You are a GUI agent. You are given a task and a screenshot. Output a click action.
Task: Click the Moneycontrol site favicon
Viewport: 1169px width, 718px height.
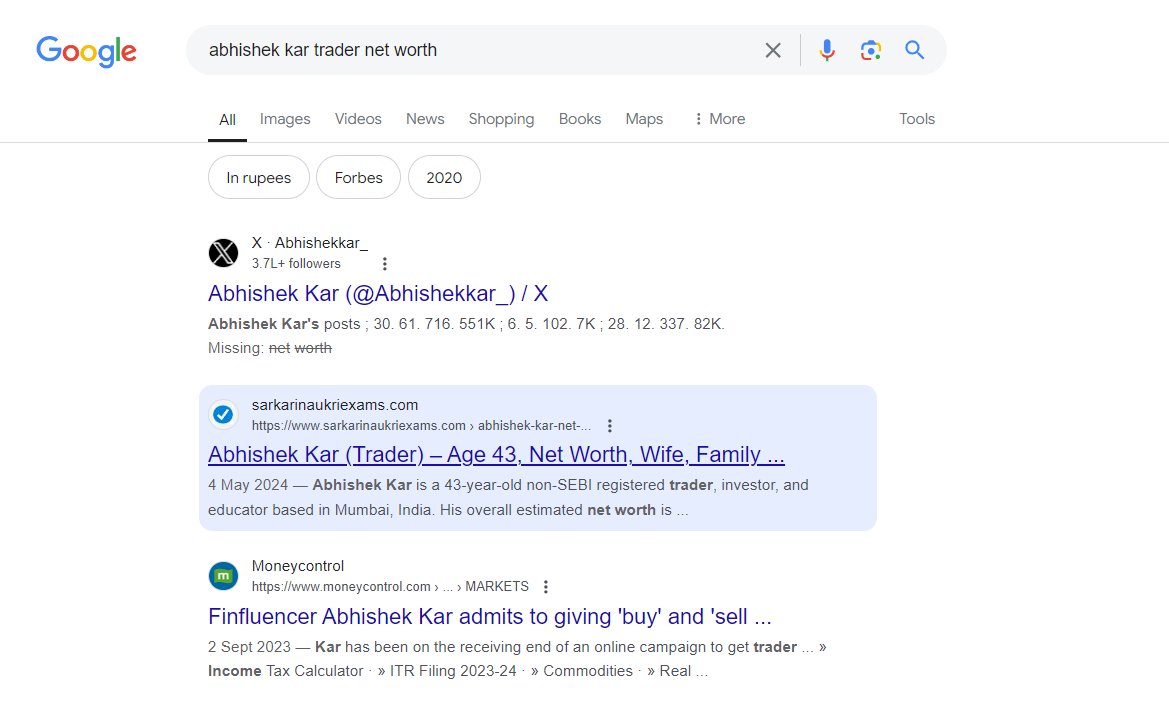pos(223,576)
